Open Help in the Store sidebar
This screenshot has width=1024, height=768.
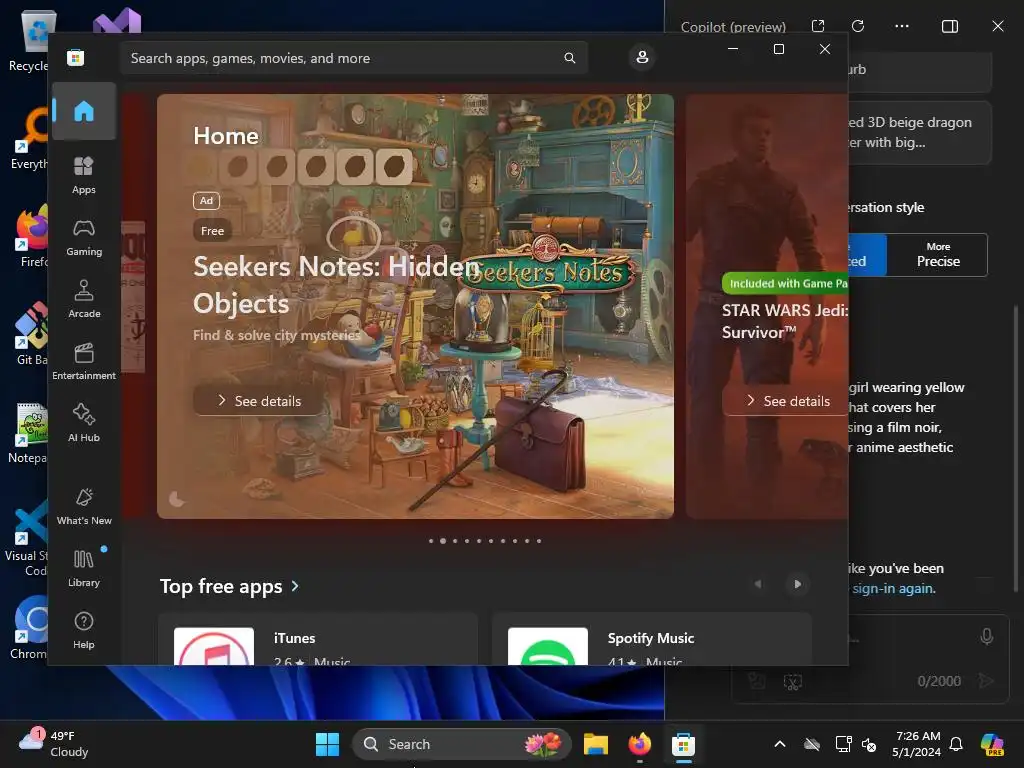point(84,630)
